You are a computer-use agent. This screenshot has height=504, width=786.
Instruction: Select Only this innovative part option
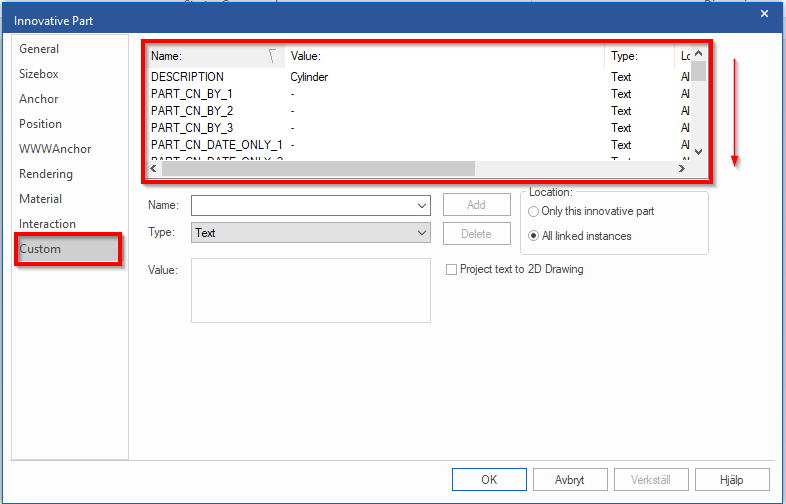[x=592, y=212]
